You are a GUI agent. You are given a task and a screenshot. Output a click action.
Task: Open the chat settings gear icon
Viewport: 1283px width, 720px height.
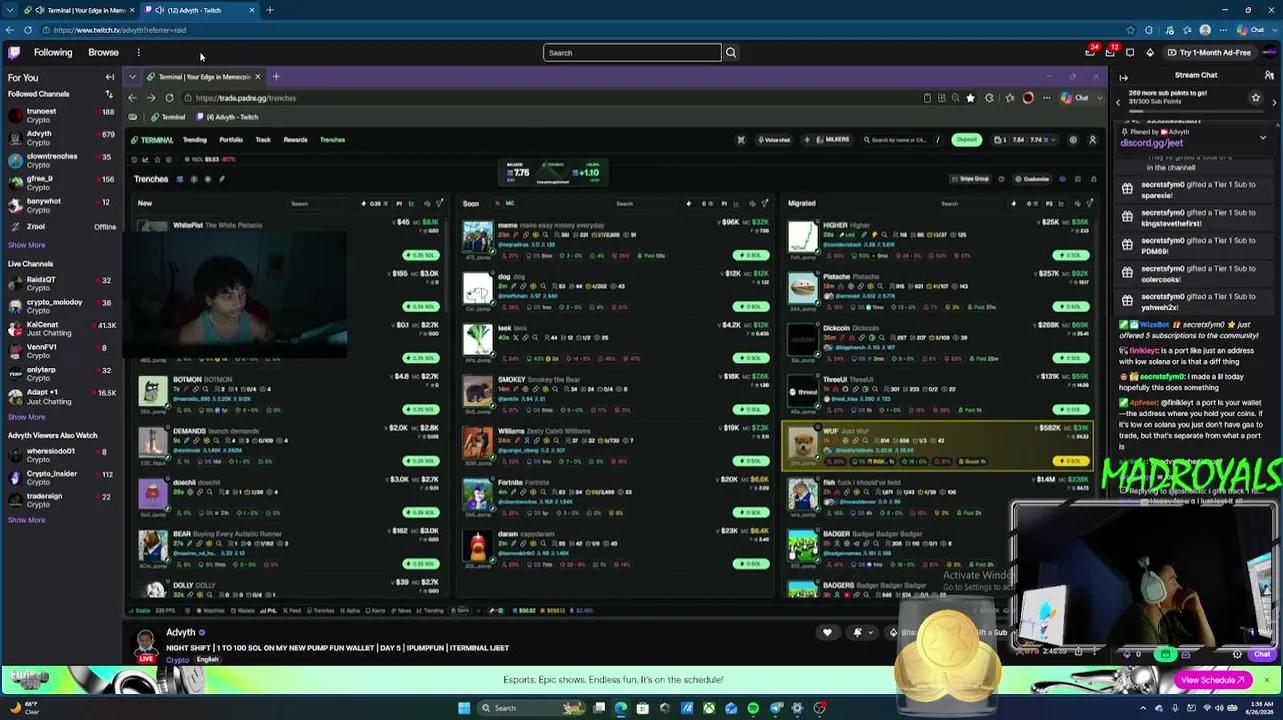(x=1237, y=654)
